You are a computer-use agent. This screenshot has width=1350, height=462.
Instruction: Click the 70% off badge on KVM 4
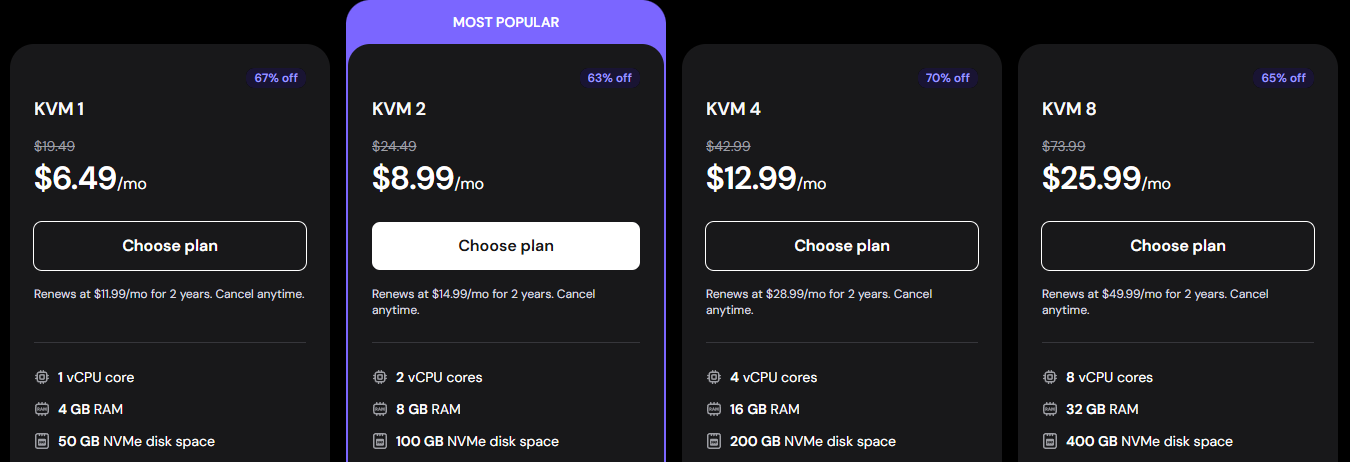click(947, 78)
